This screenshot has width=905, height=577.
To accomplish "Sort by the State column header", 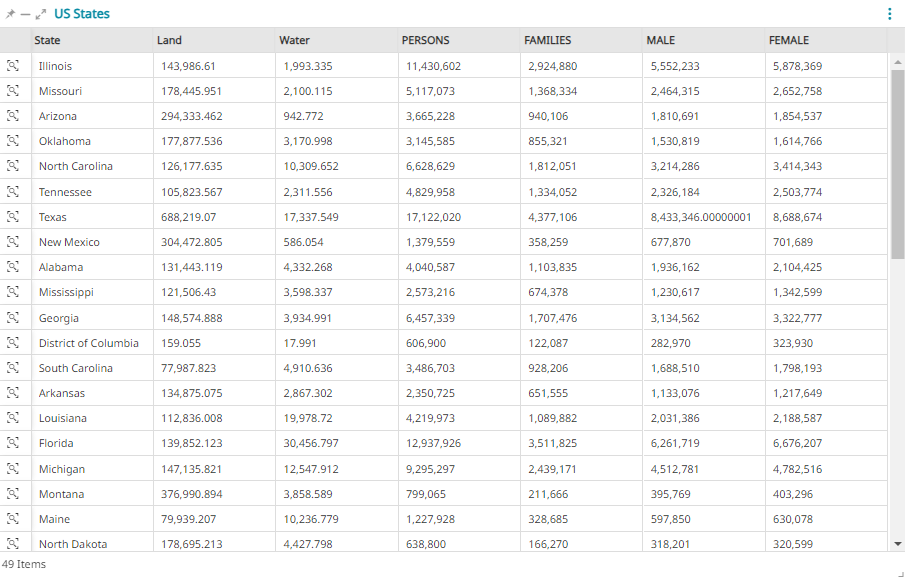I will (47, 40).
